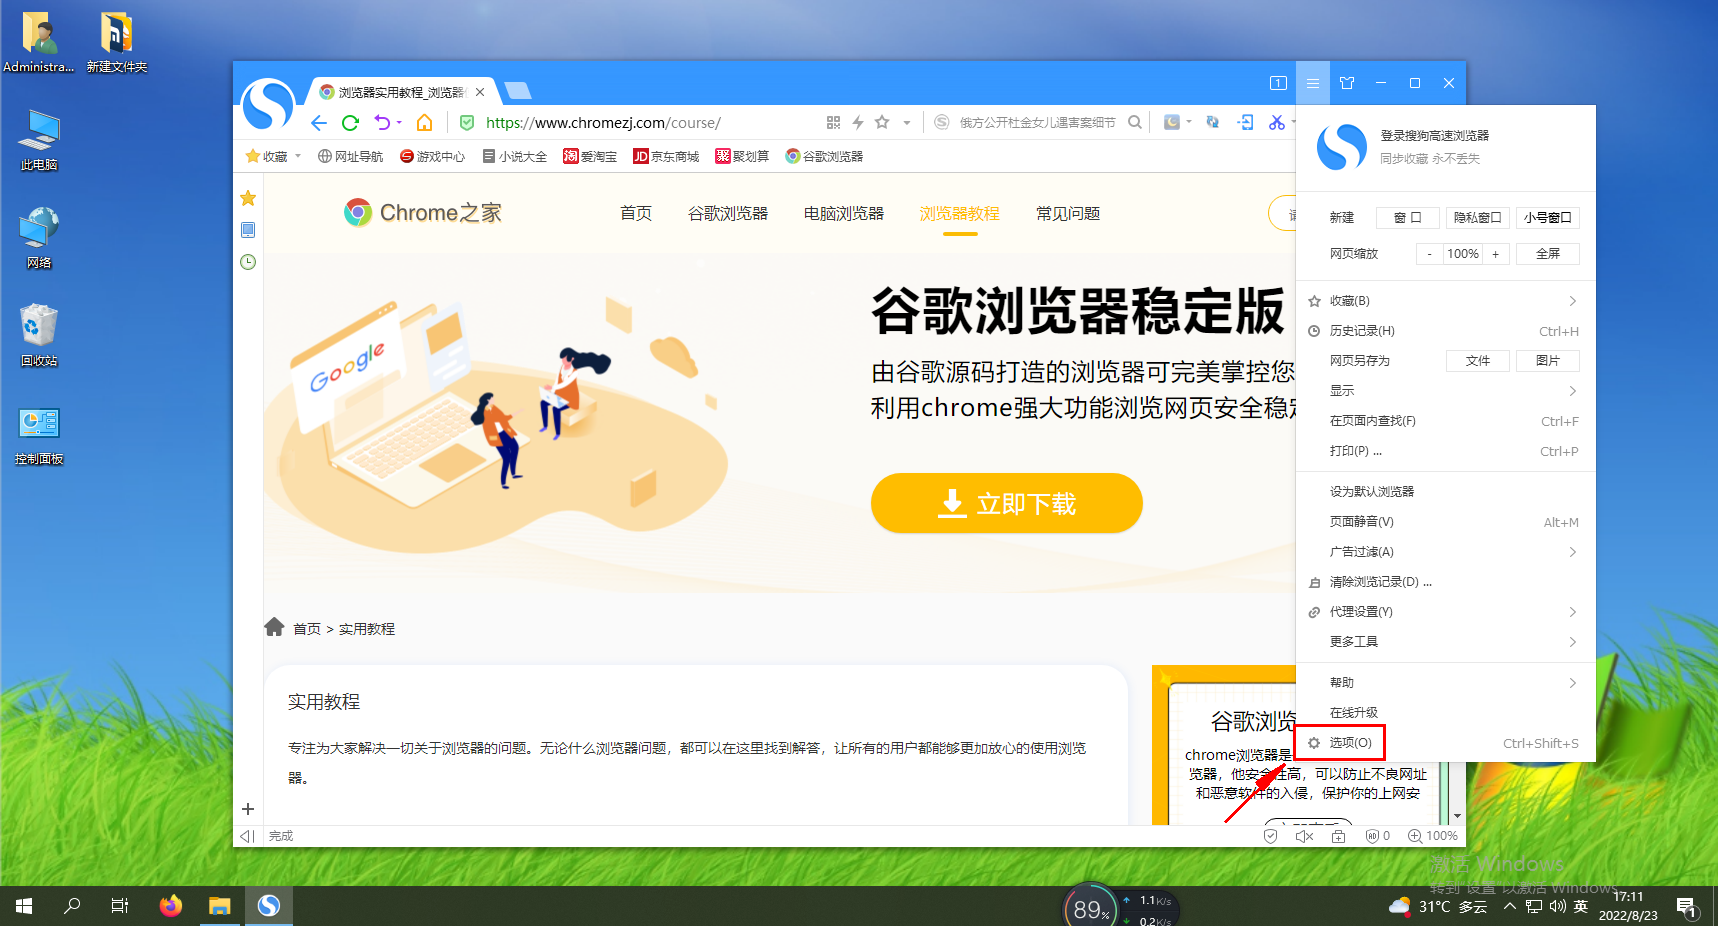Click the send-to-phone toolbar icon

1245,122
